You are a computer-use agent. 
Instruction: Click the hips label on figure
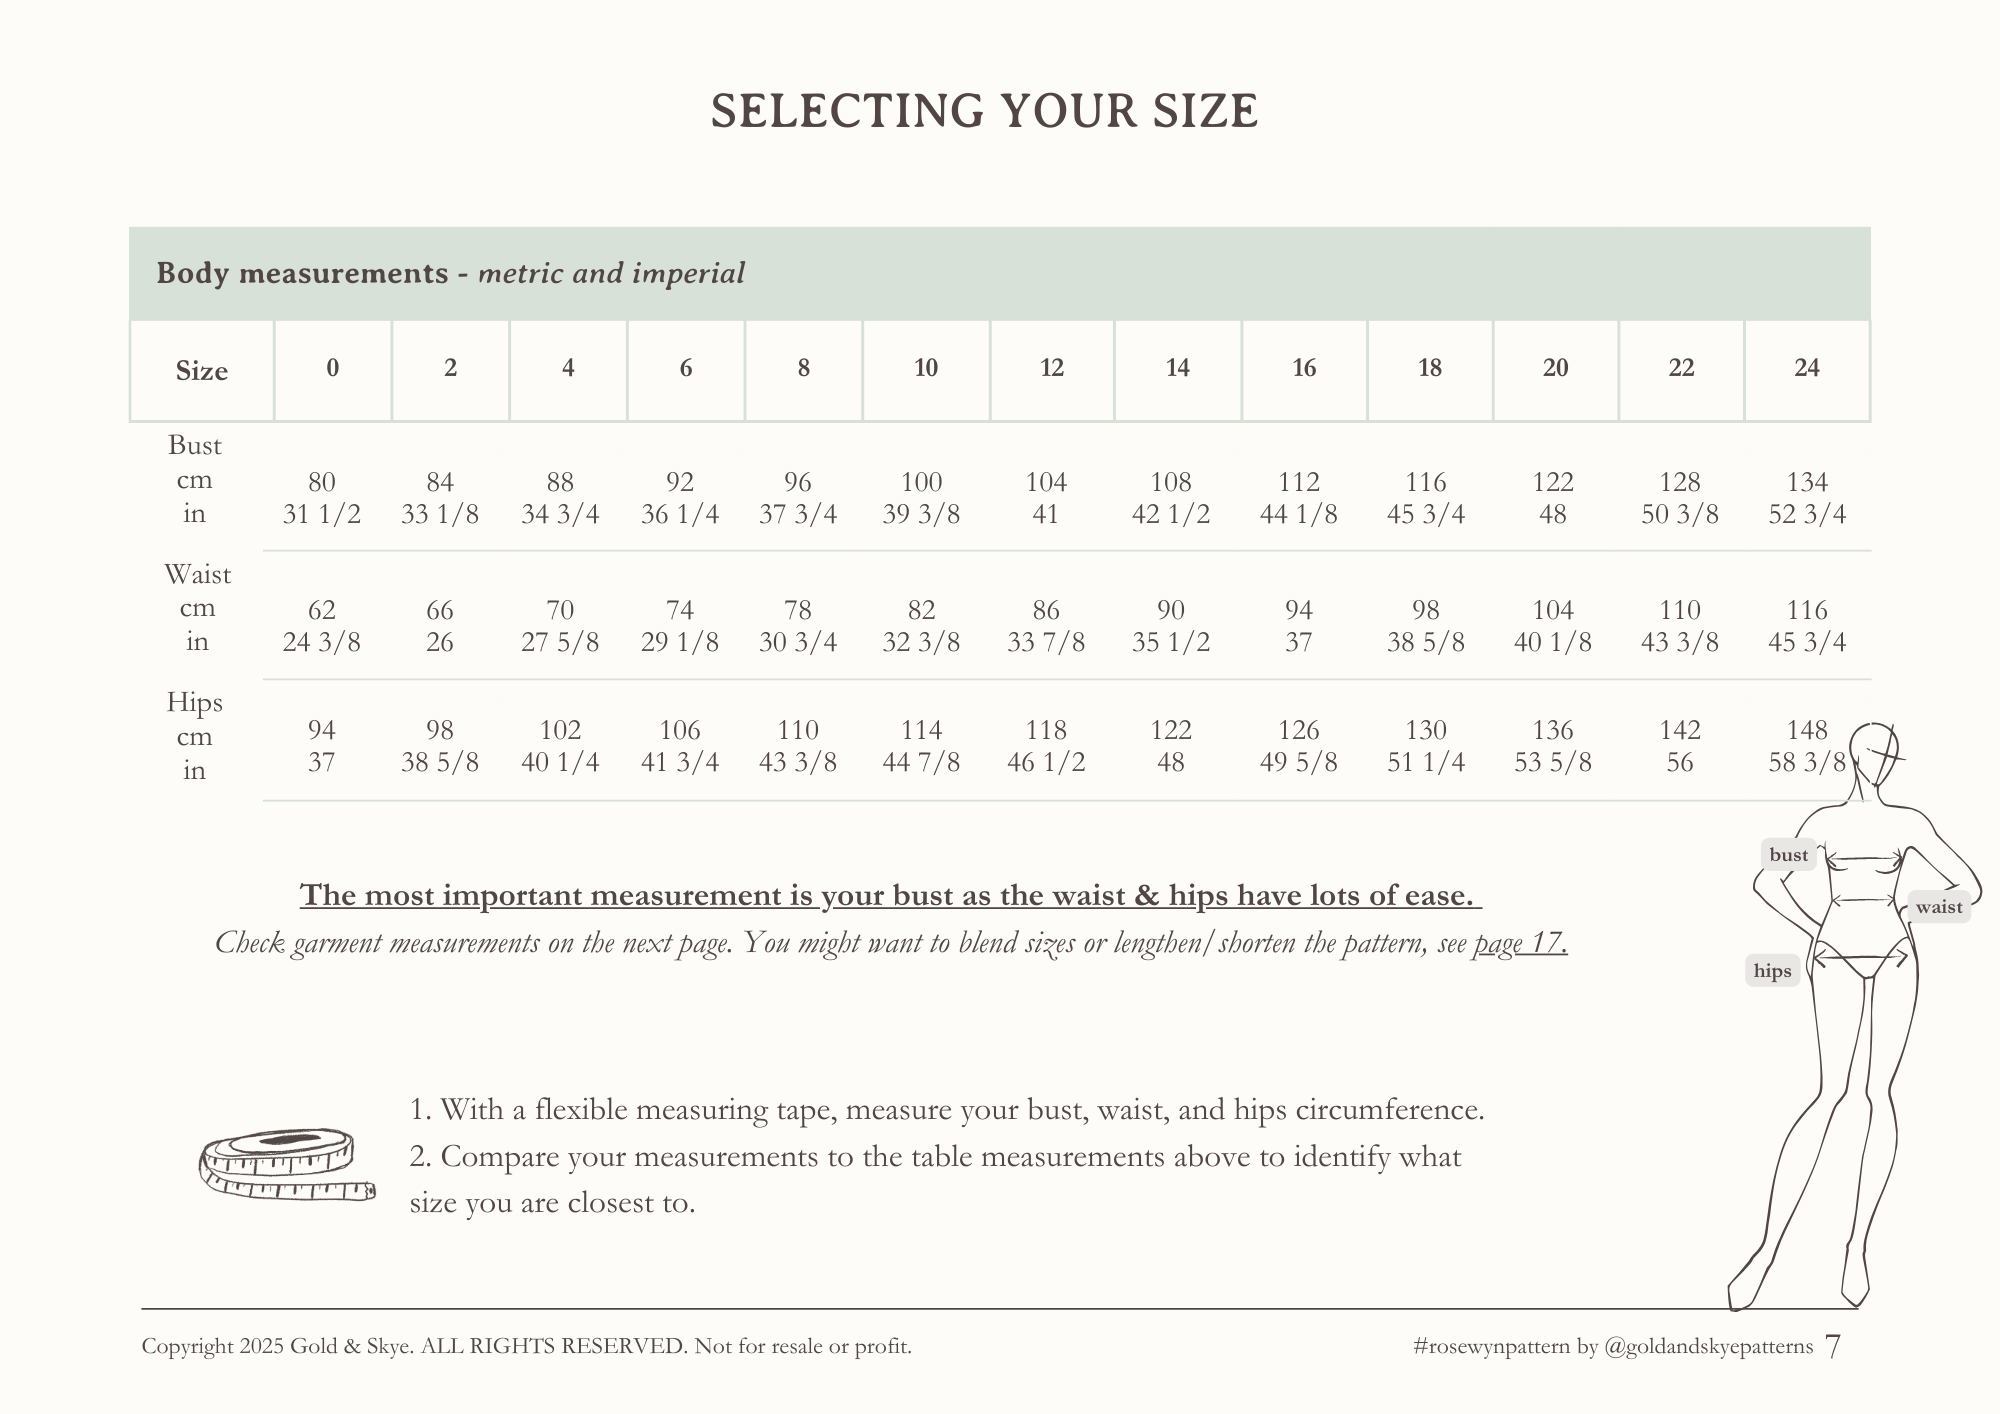coord(1772,971)
